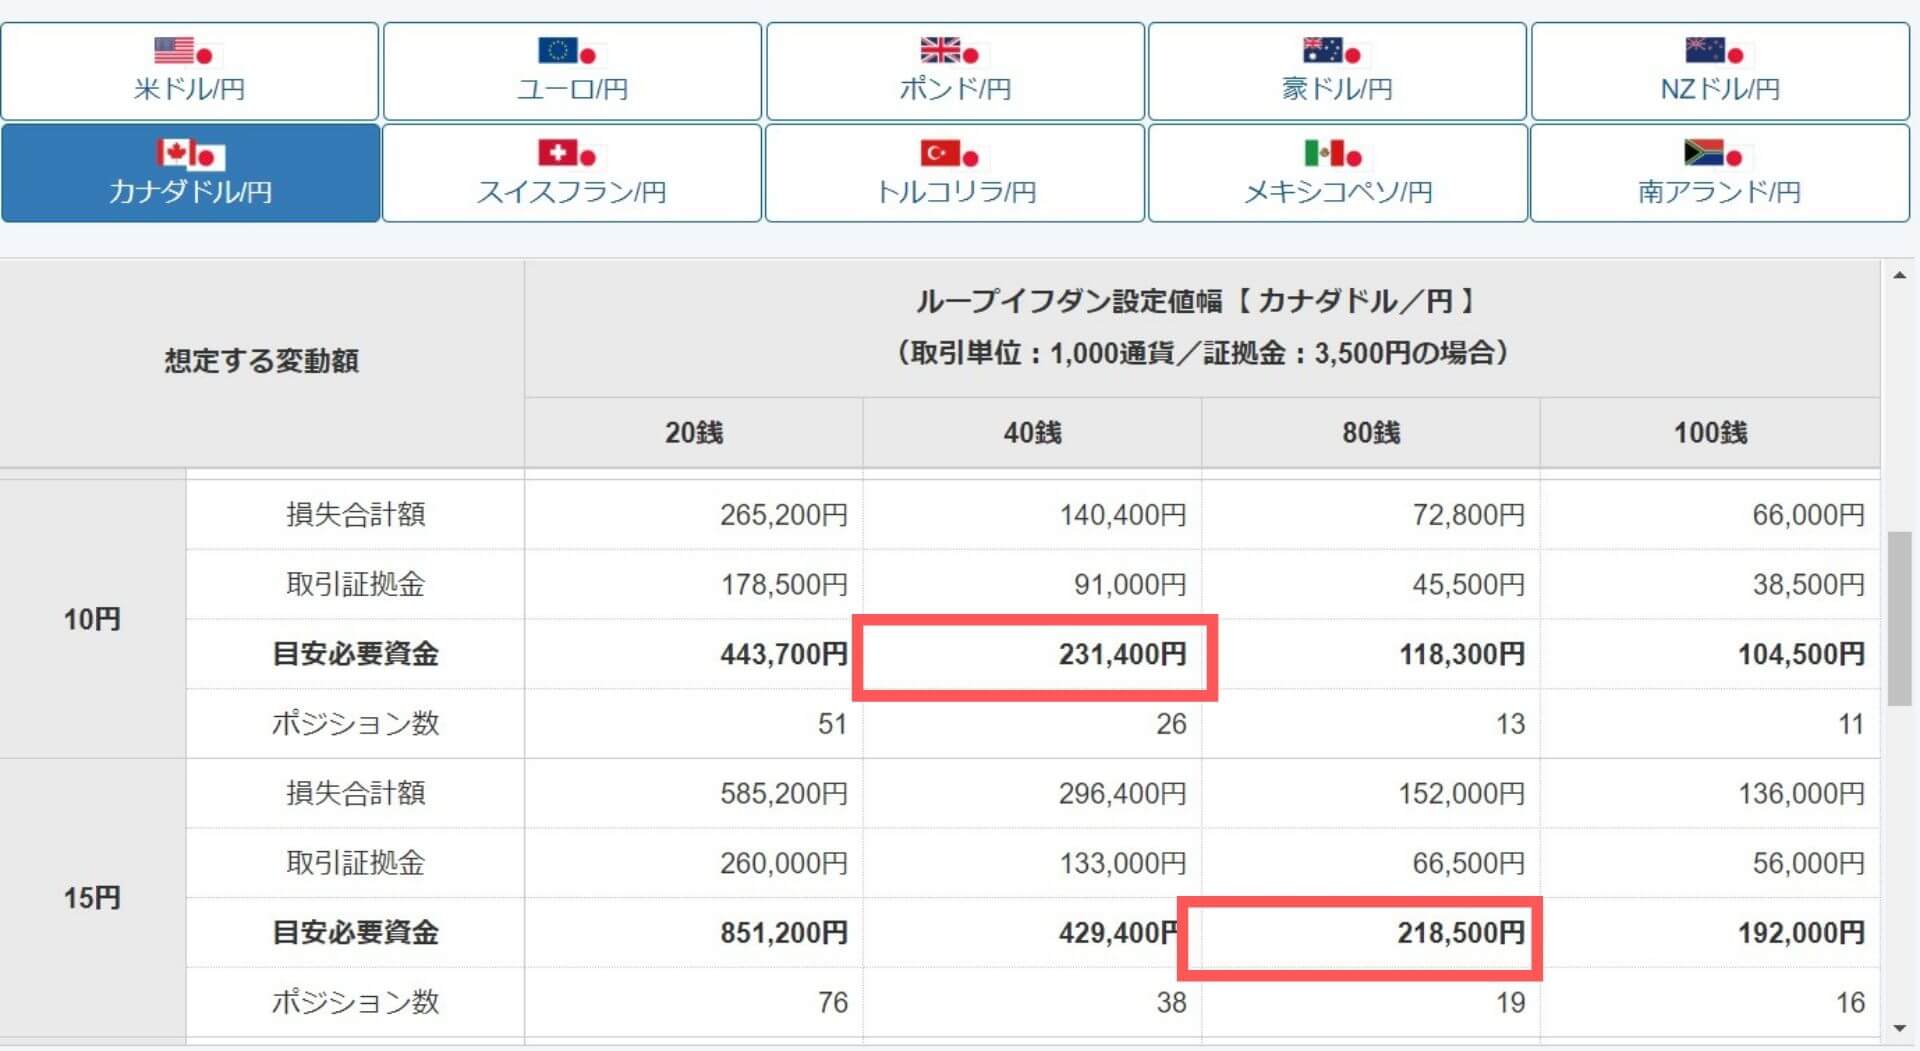Viewport: 1920px width, 1051px height.
Task: Click the 231,400円 cell
Action: [1033, 654]
